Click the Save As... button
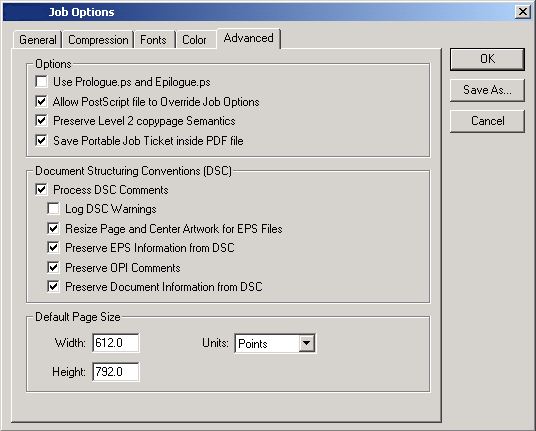Viewport: 536px width, 431px height. [487, 90]
